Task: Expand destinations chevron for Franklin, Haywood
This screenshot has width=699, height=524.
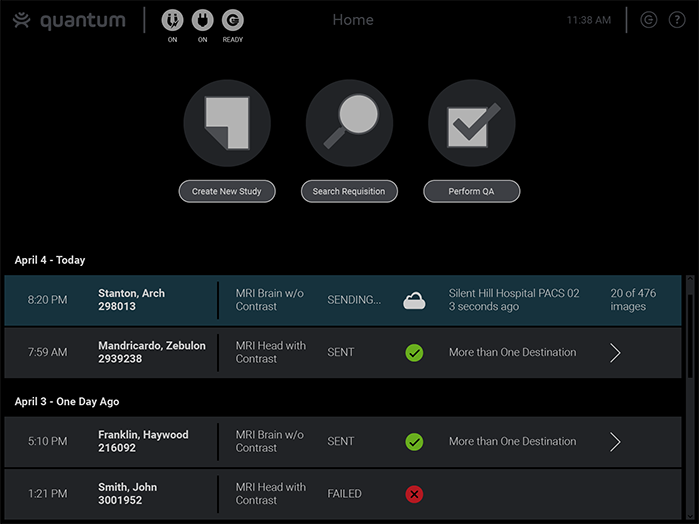Action: point(615,442)
